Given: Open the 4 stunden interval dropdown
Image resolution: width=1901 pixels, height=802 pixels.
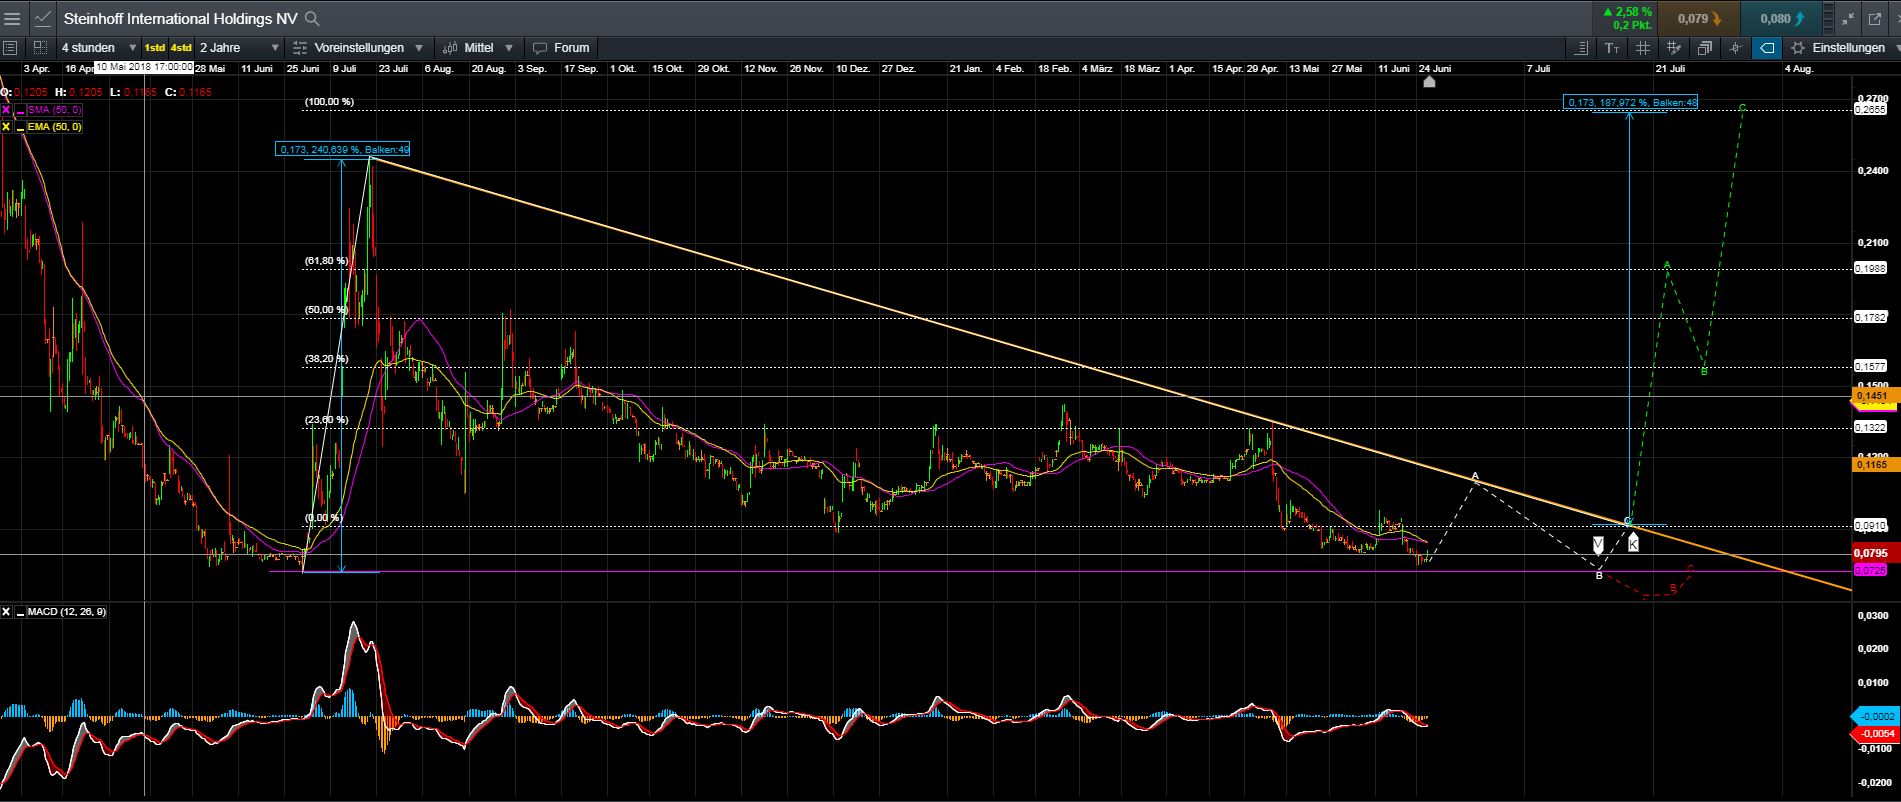Looking at the screenshot, I should 98,47.
